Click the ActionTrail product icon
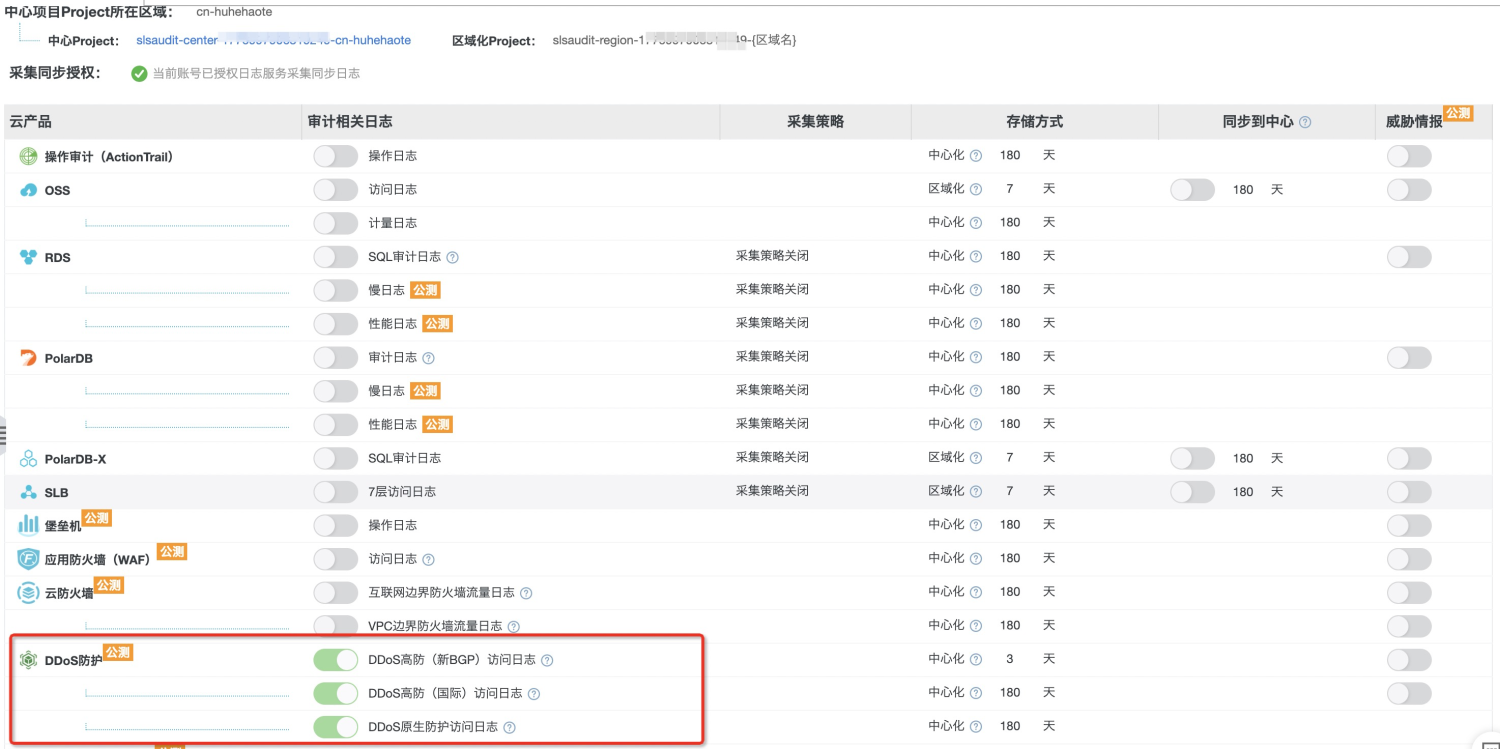Viewport: 1500px width, 749px height. coord(28,157)
